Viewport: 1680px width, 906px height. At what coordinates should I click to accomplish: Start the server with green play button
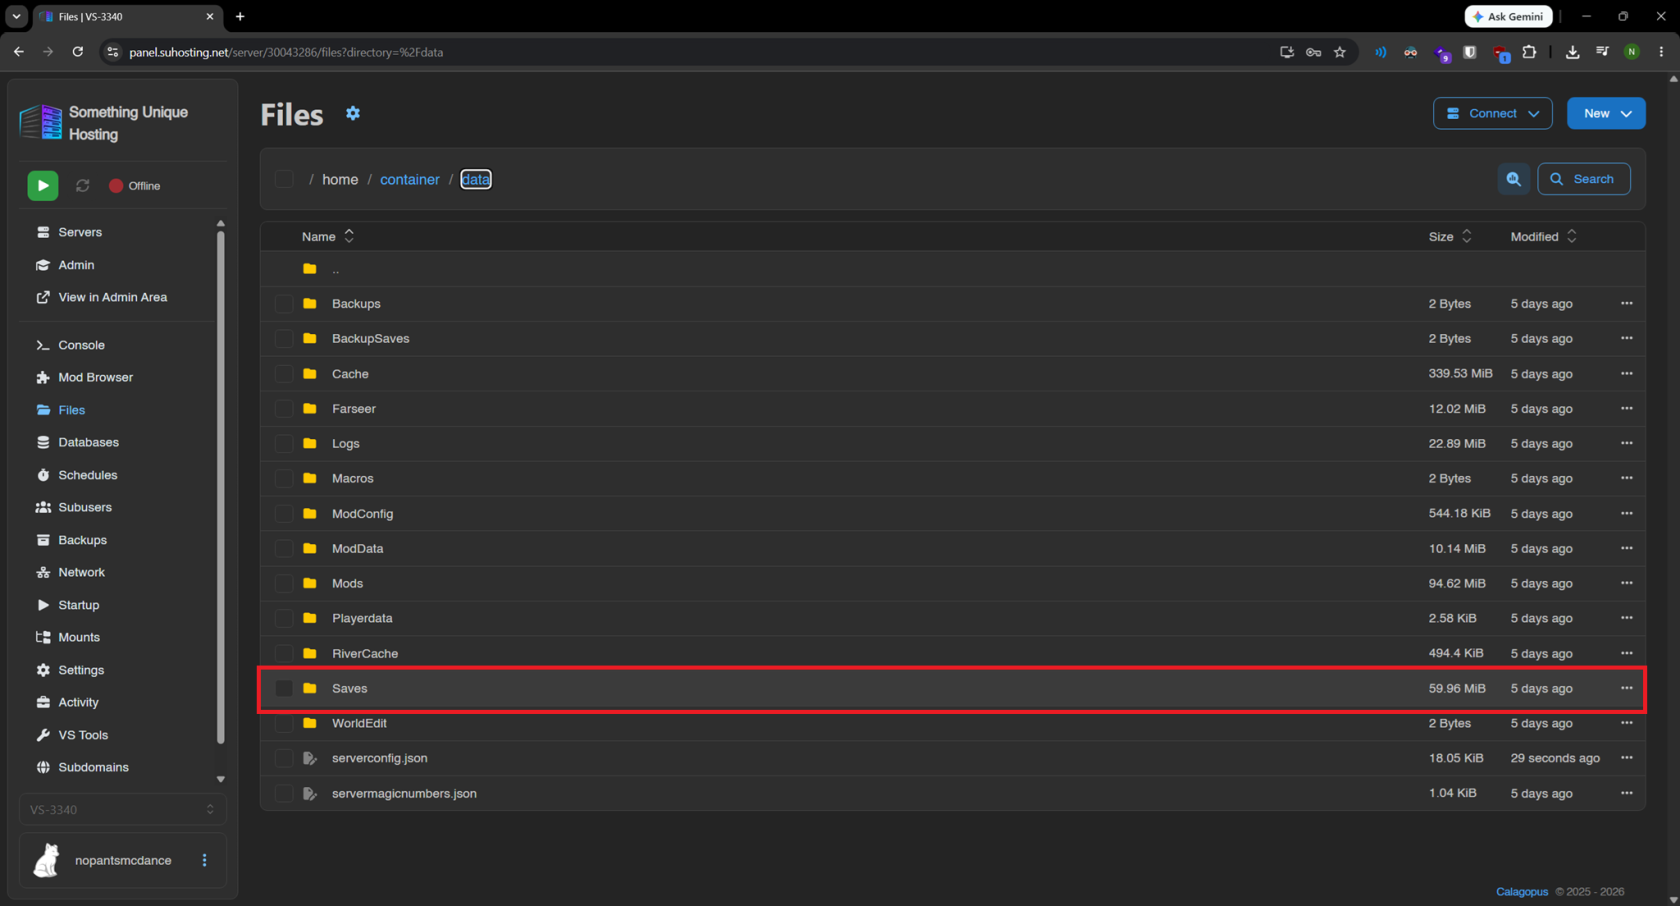pyautogui.click(x=43, y=186)
